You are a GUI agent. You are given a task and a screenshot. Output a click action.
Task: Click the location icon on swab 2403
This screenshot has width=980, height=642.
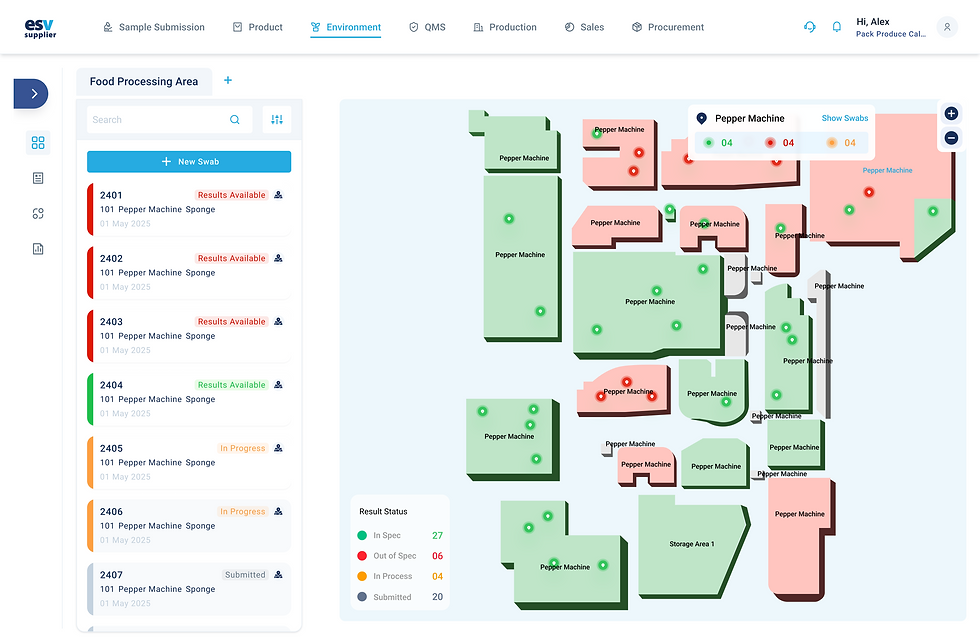[278, 321]
